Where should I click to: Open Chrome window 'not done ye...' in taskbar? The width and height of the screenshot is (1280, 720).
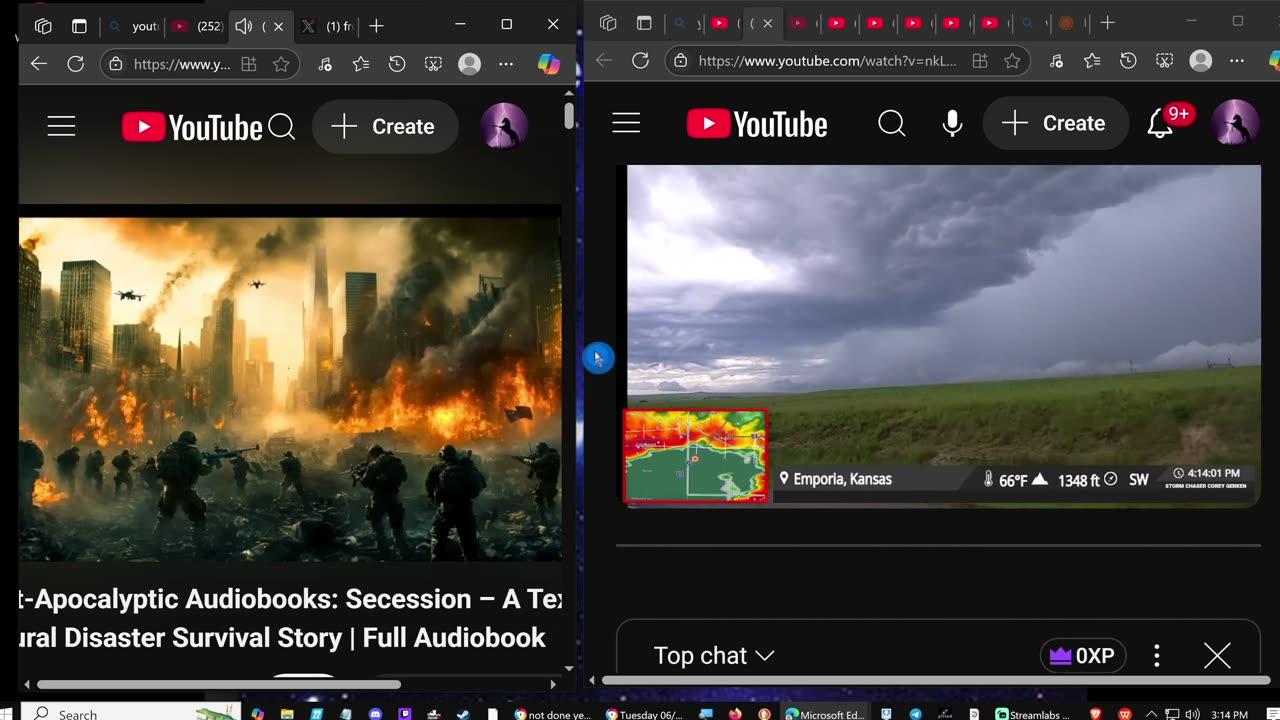click(553, 714)
